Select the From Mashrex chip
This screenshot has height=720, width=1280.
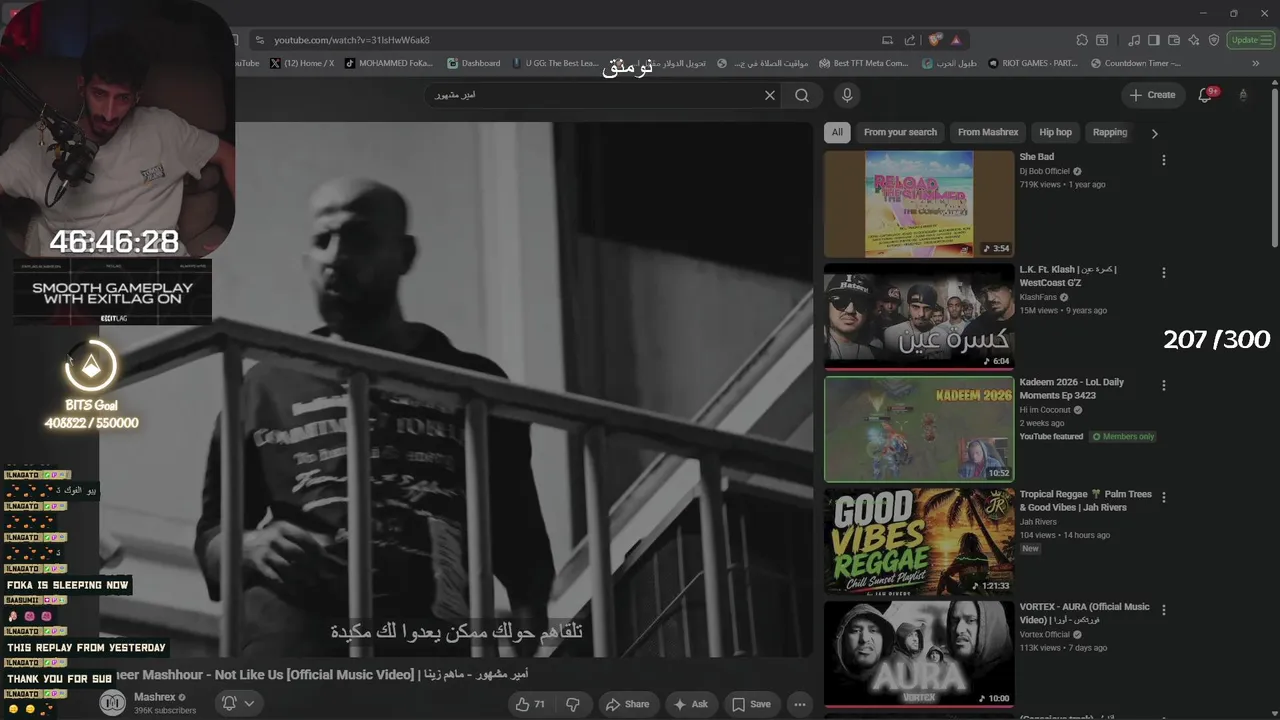click(x=988, y=132)
